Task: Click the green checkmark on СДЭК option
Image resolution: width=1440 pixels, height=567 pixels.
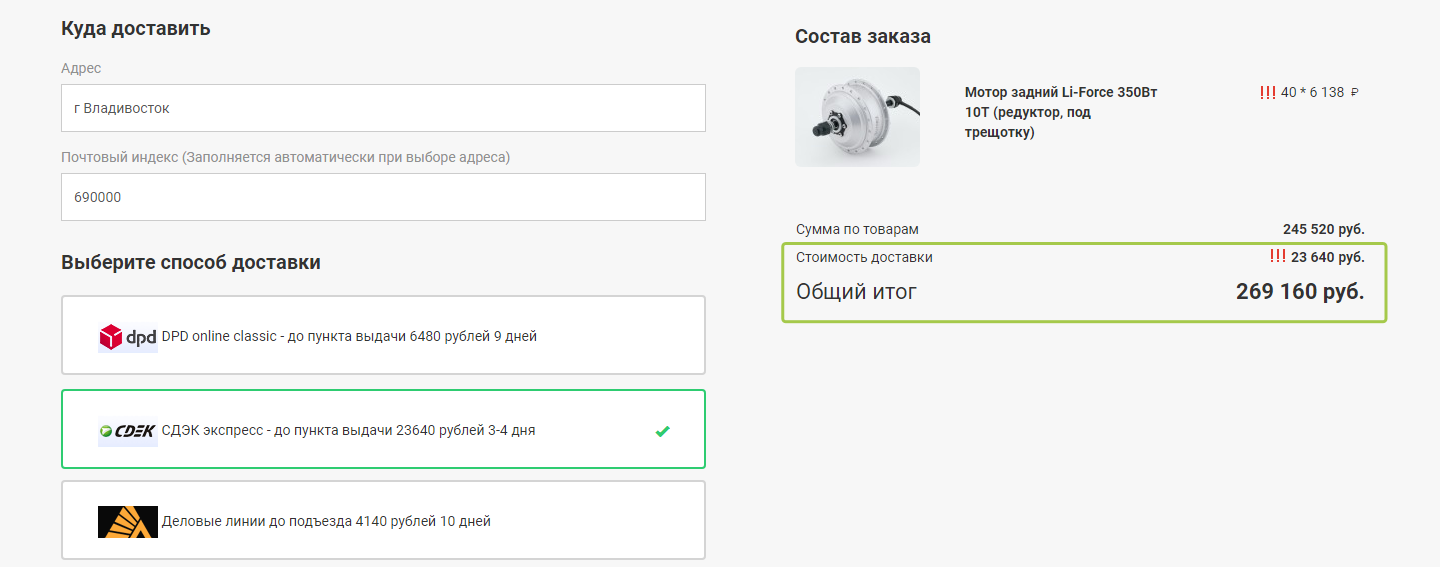Action: [662, 431]
